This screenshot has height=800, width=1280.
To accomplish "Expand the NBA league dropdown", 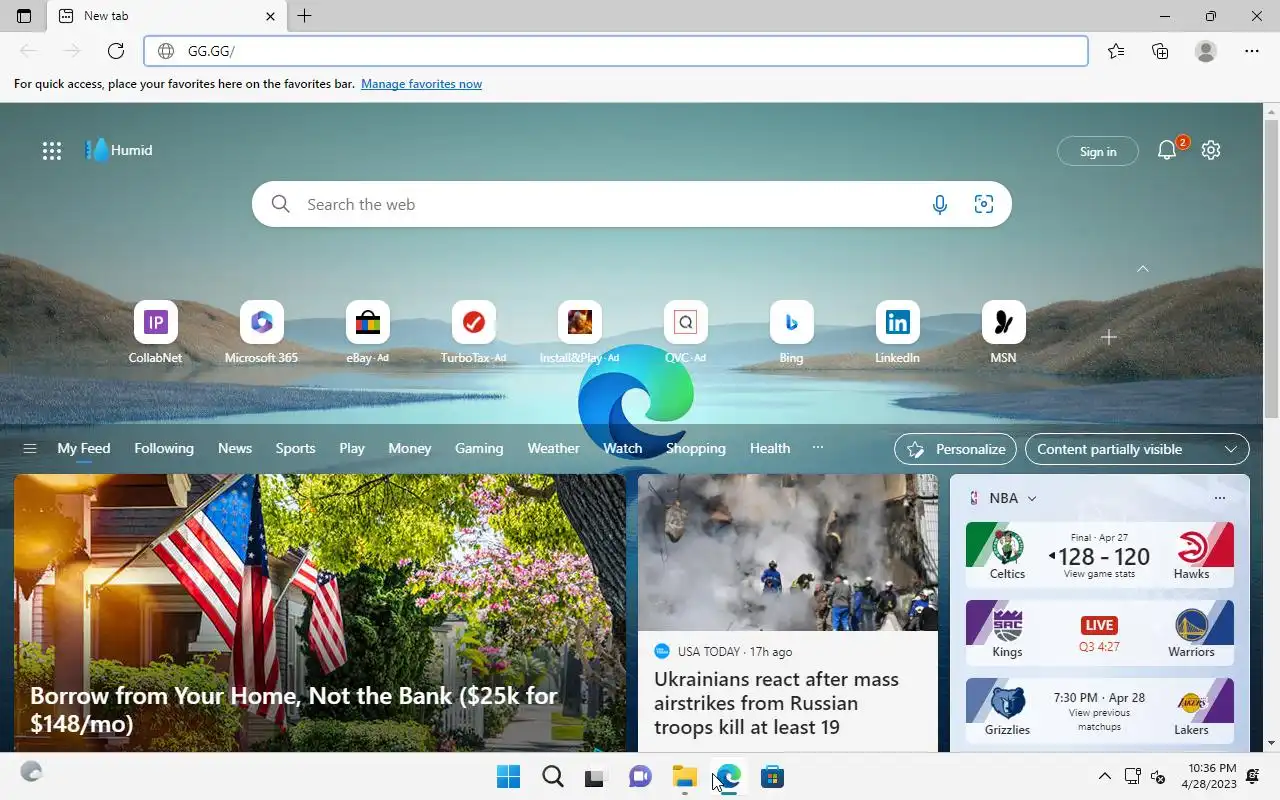I will point(1032,498).
